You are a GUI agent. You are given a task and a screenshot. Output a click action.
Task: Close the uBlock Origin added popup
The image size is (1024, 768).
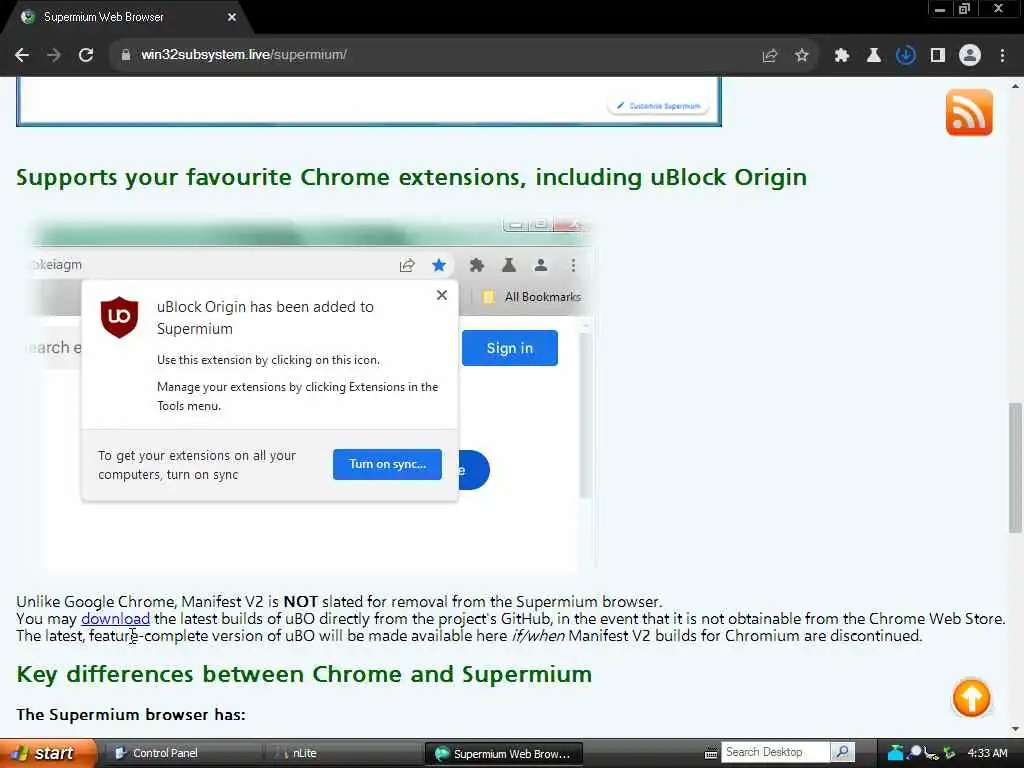[x=441, y=295]
